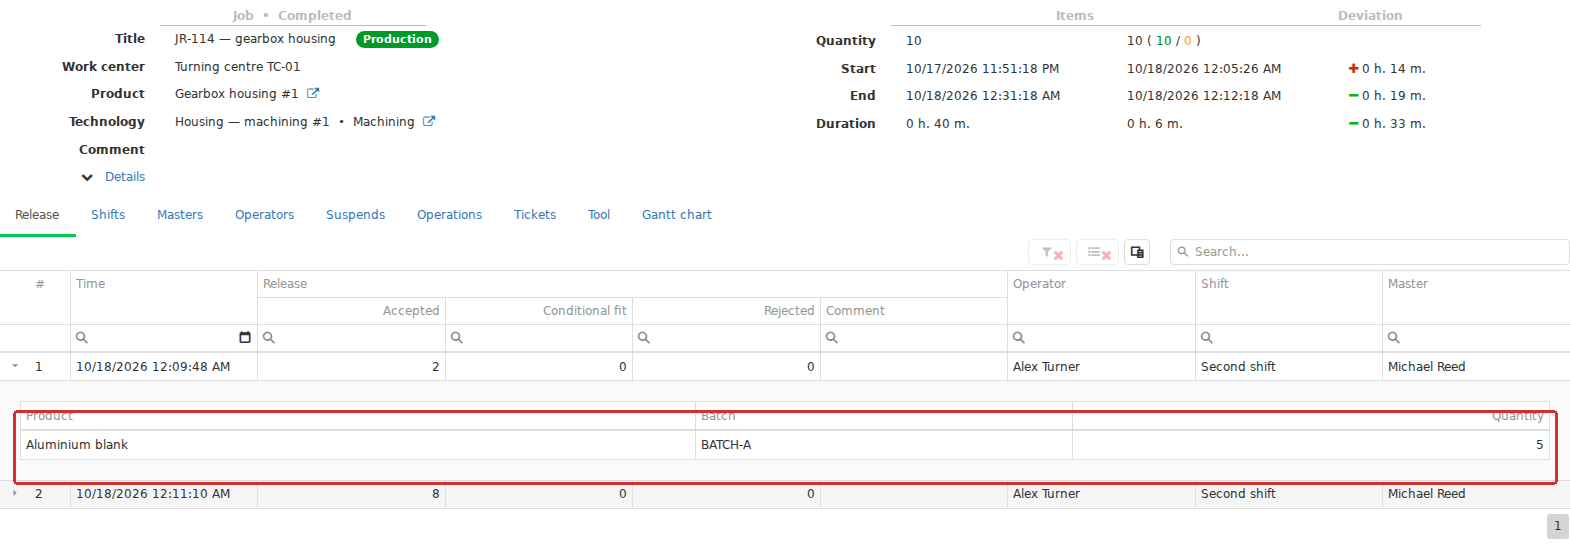Click the column chooser icon button

click(x=1137, y=252)
